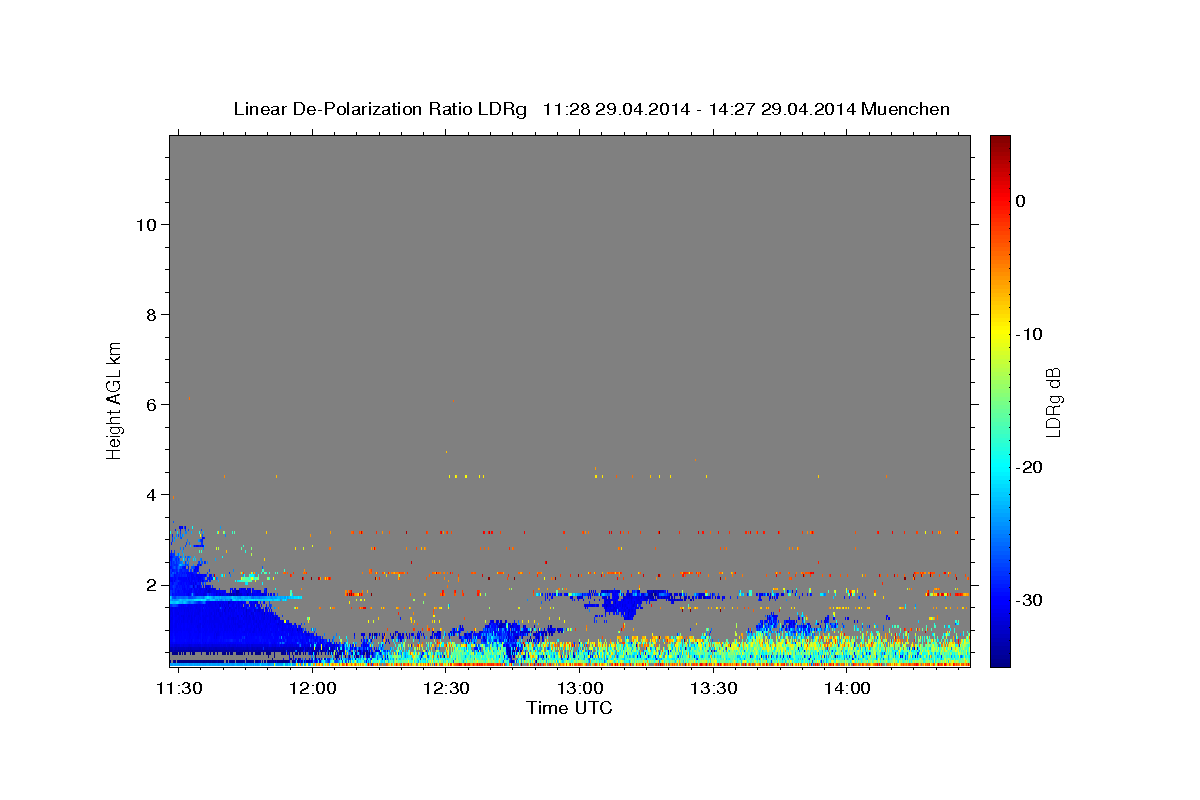Click the dark red top of colorbar
The height and width of the screenshot is (800, 1200).
point(1000,141)
